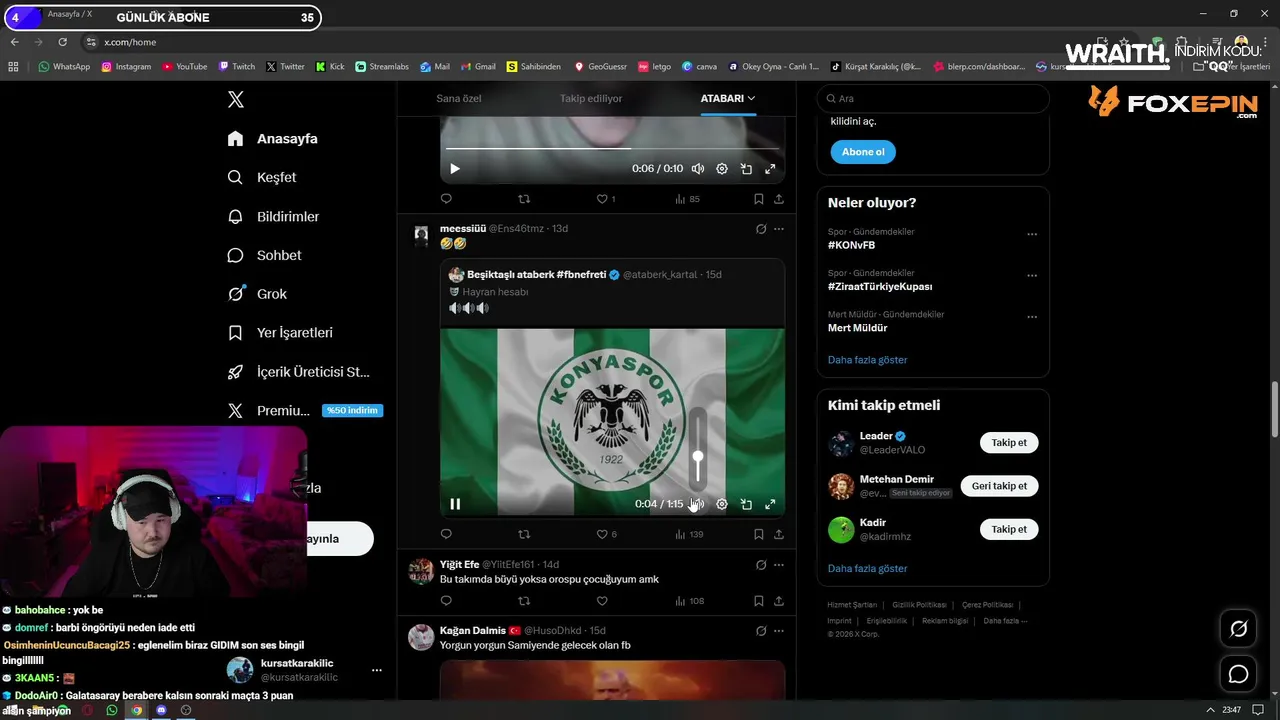The width and height of the screenshot is (1280, 720).
Task: Reload the page in Chrome
Action: 62,42
